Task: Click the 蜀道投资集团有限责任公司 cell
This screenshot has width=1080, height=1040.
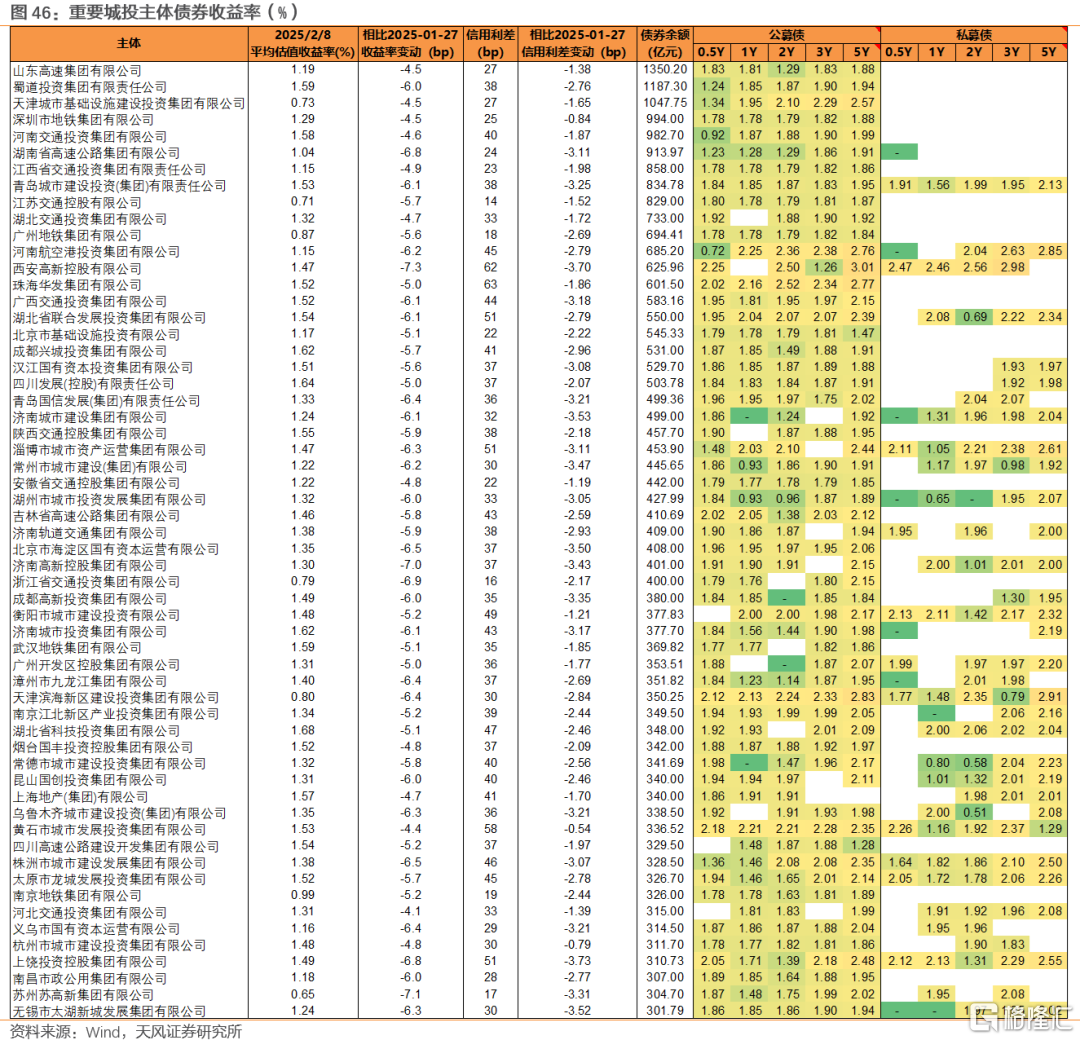Action: click(x=90, y=87)
